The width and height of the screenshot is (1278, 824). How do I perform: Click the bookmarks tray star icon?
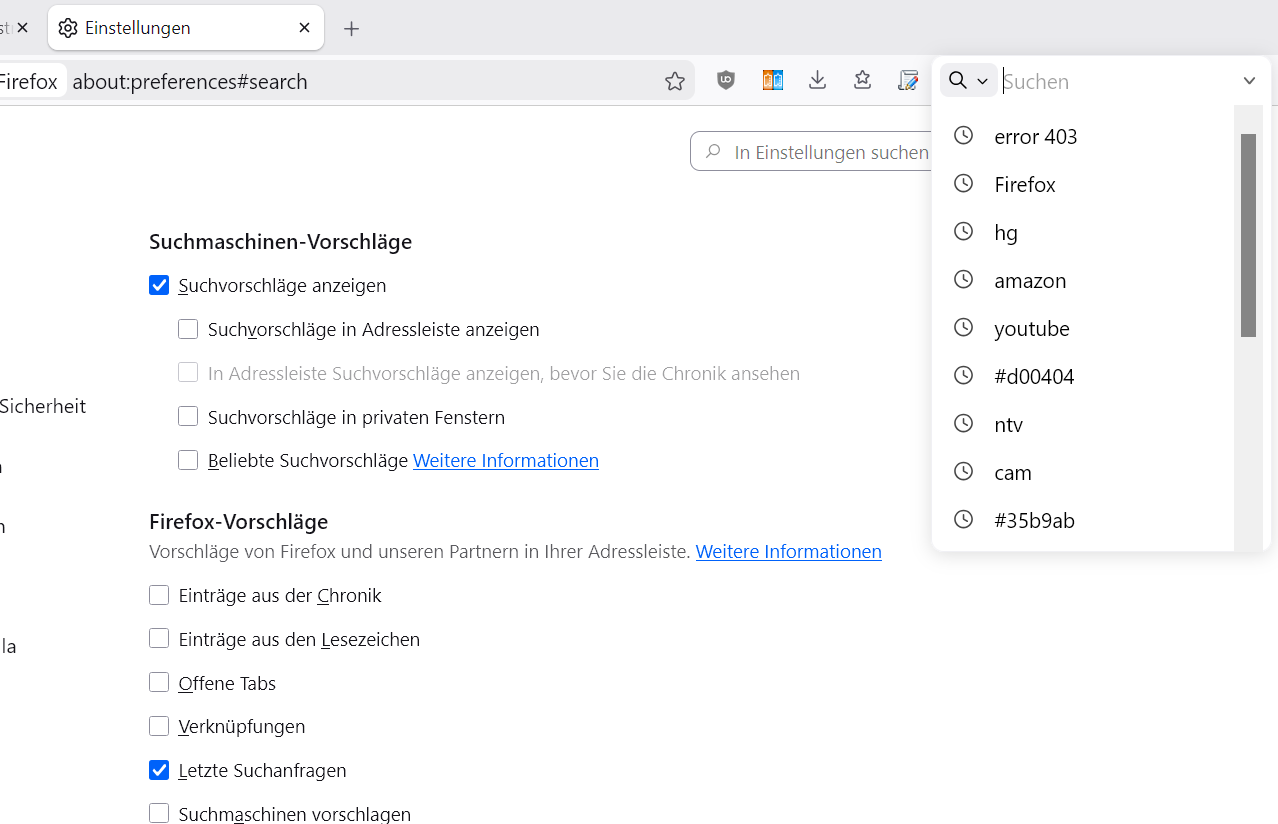pos(862,81)
